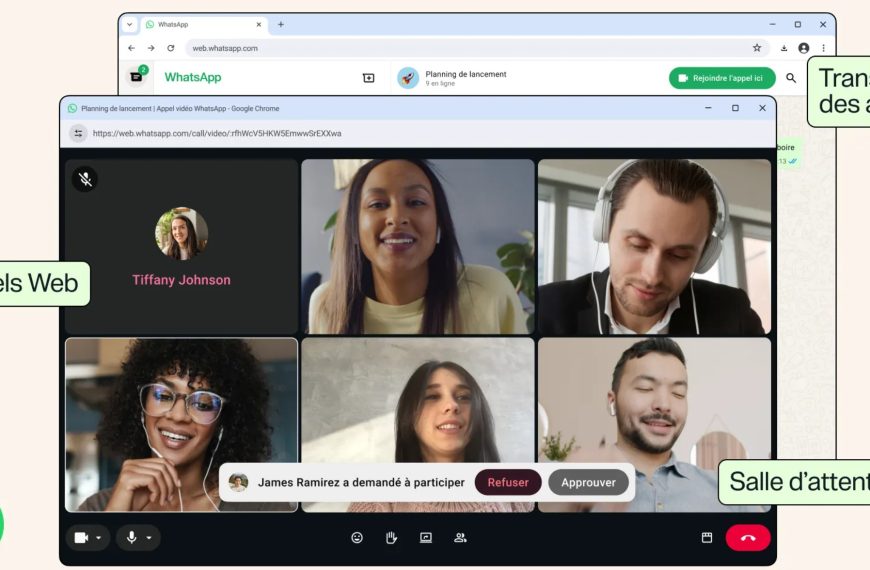Image resolution: width=870 pixels, height=570 pixels.
Task: Click the WhatsApp logo text
Action: pos(193,77)
